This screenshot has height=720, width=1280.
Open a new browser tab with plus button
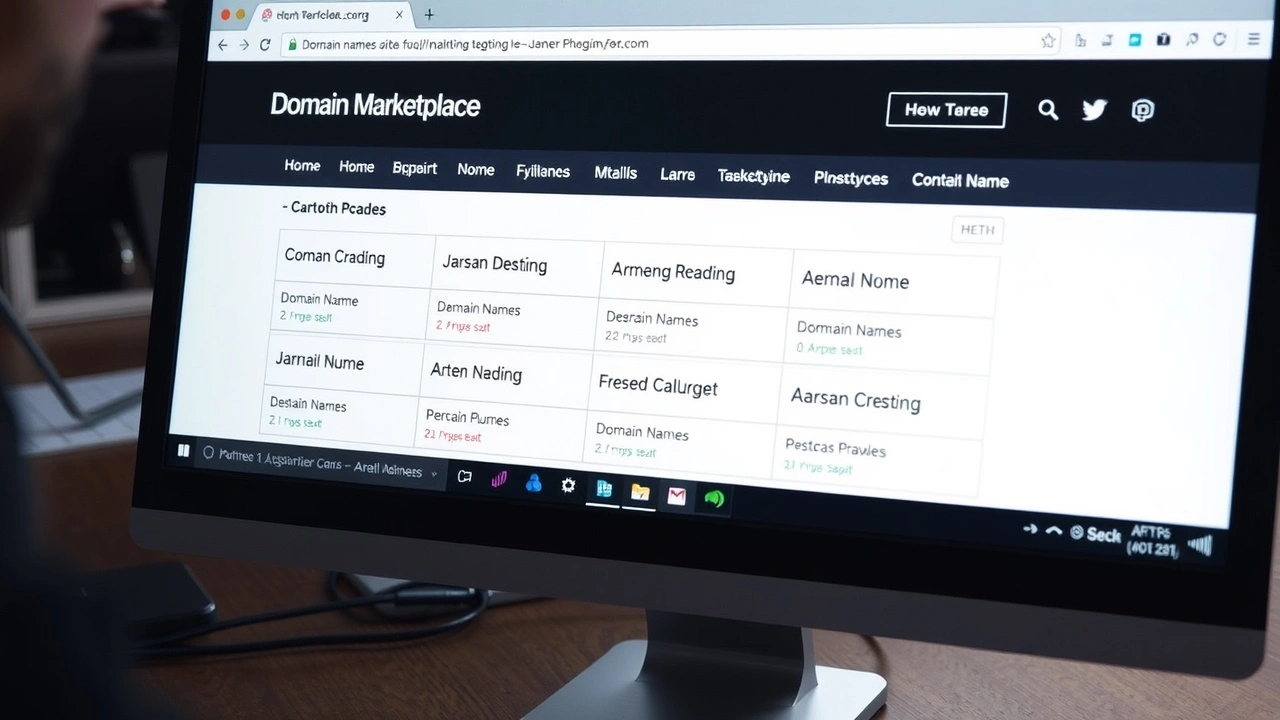[429, 15]
